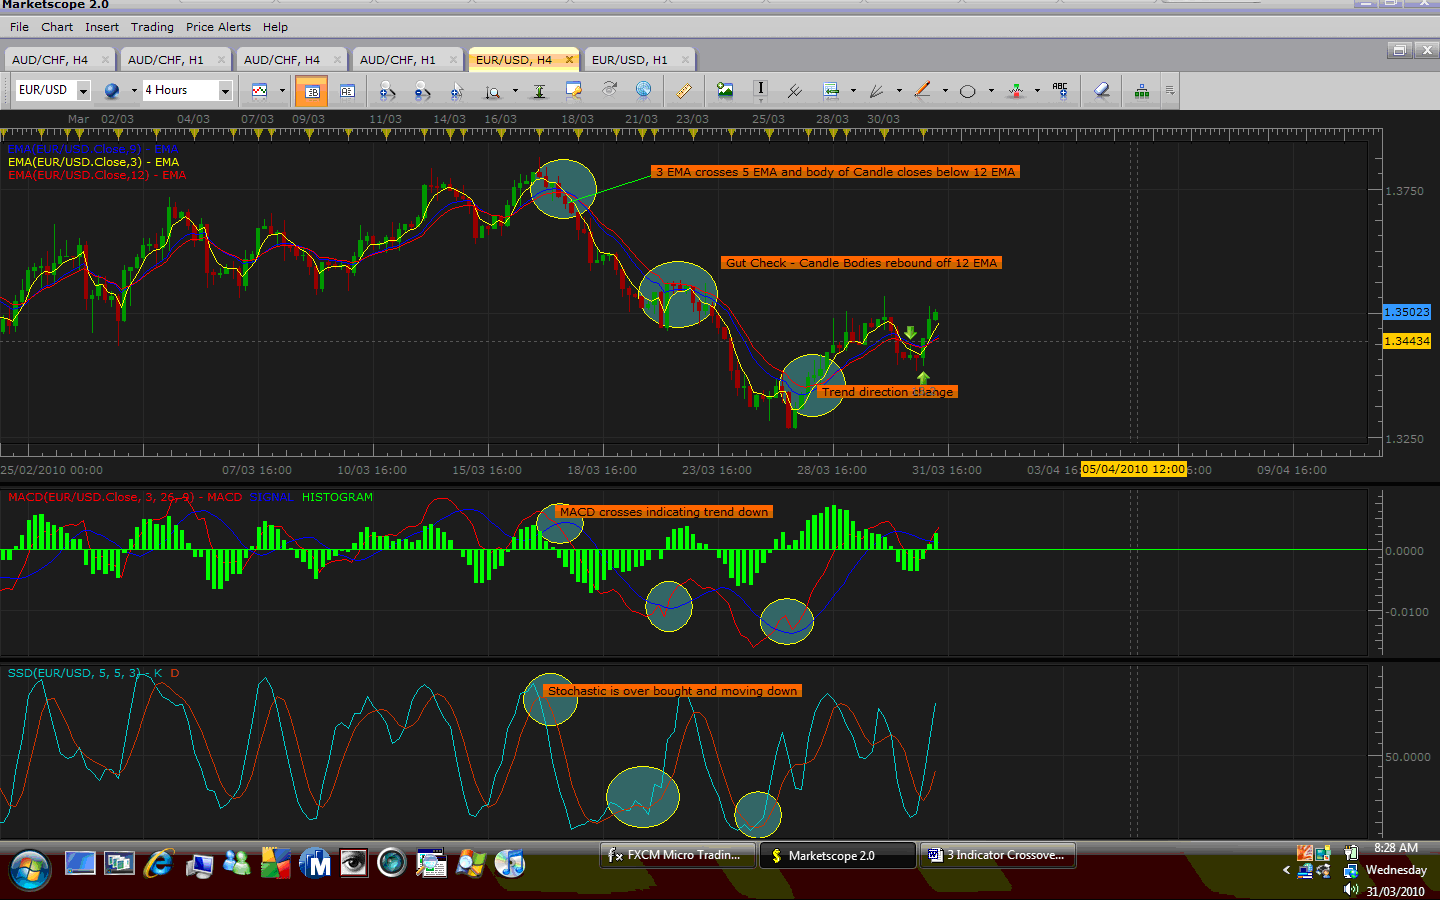Image resolution: width=1440 pixels, height=900 pixels.
Task: Toggle the vertical text cursor marker tool
Action: [x=760, y=91]
